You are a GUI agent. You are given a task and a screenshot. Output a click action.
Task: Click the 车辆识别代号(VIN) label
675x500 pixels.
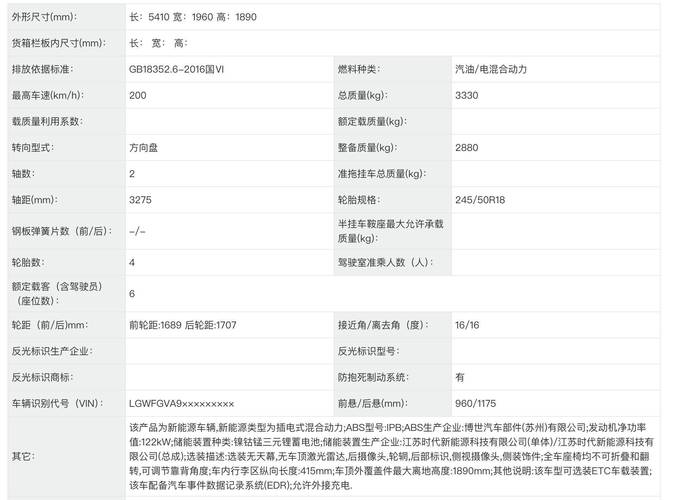point(58,404)
